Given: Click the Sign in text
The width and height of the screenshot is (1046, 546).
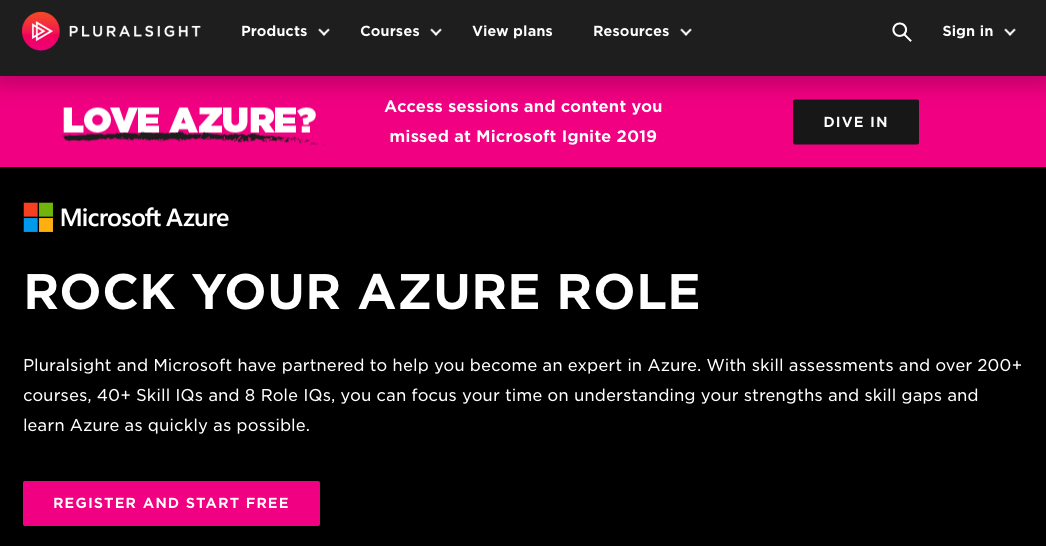Looking at the screenshot, I should click(x=968, y=31).
